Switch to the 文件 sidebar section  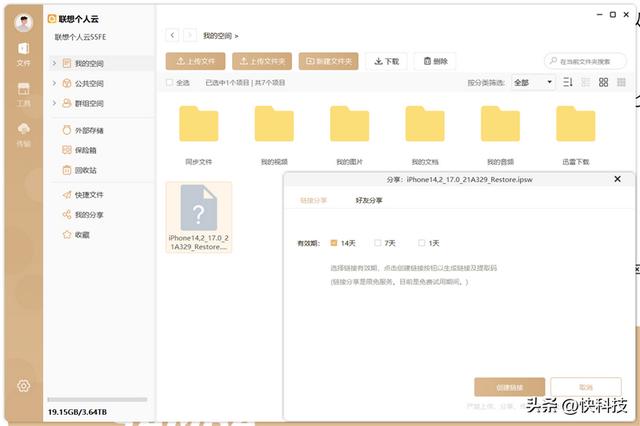[23, 54]
